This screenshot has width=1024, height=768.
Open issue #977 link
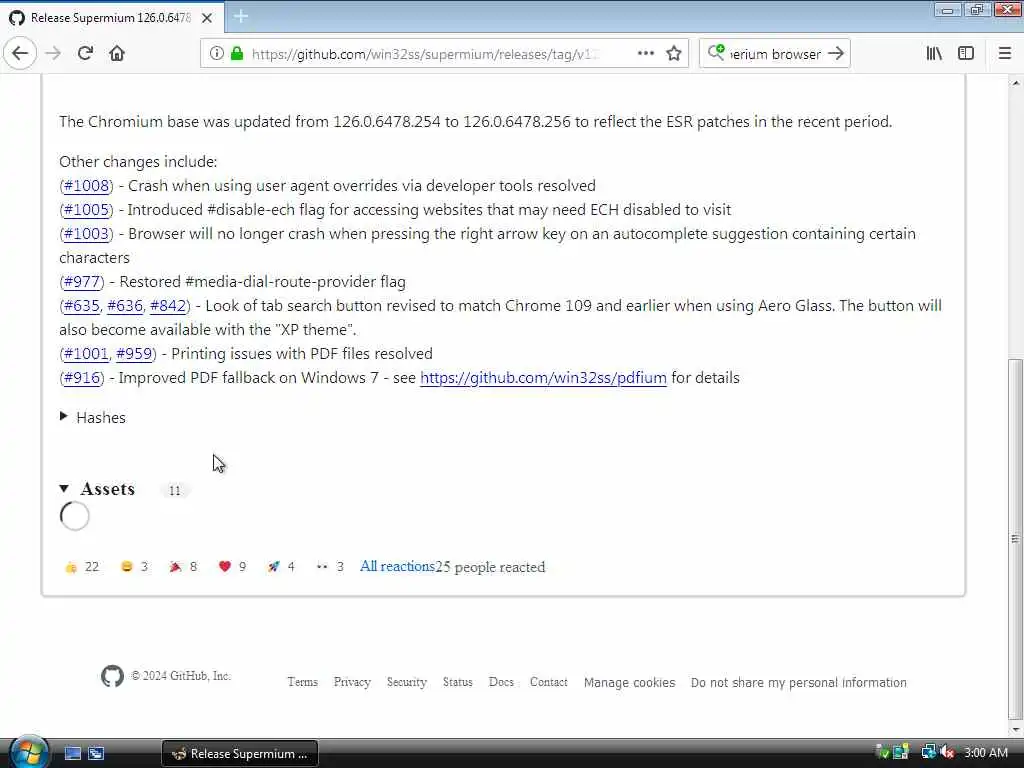(82, 281)
